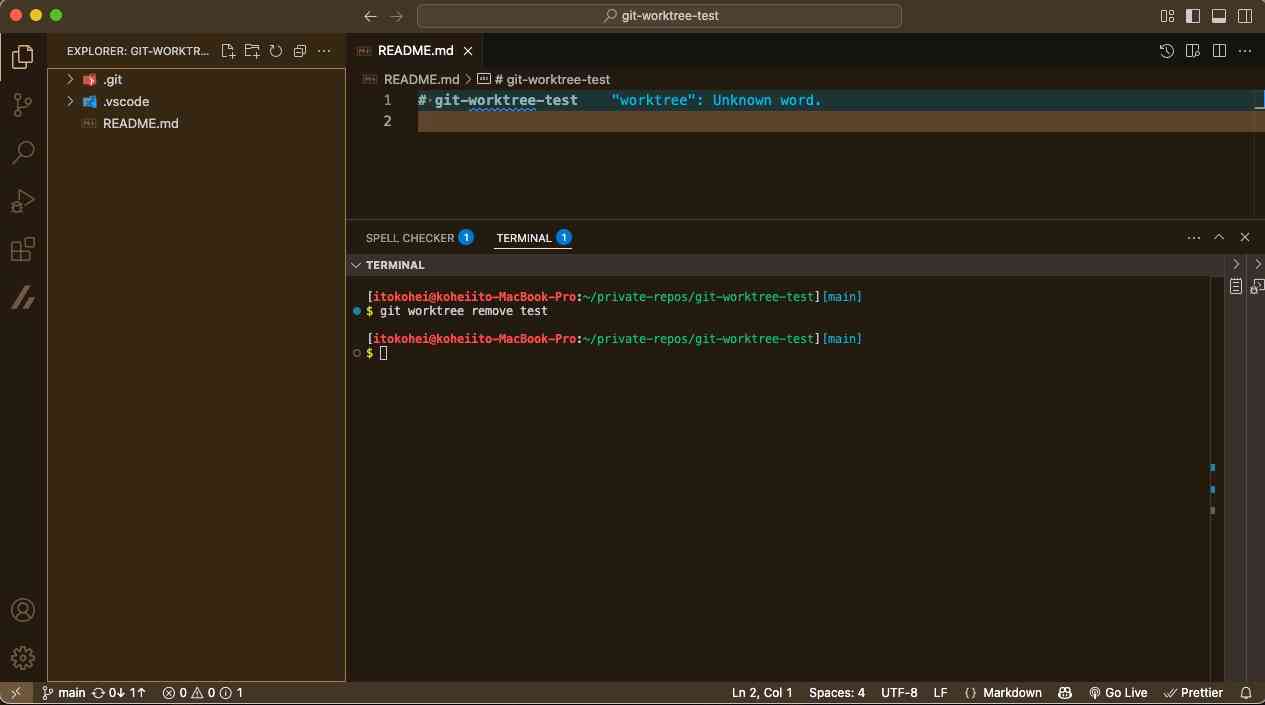1265x705 pixels.
Task: Toggle secondary side bar layout button
Action: [1245, 16]
